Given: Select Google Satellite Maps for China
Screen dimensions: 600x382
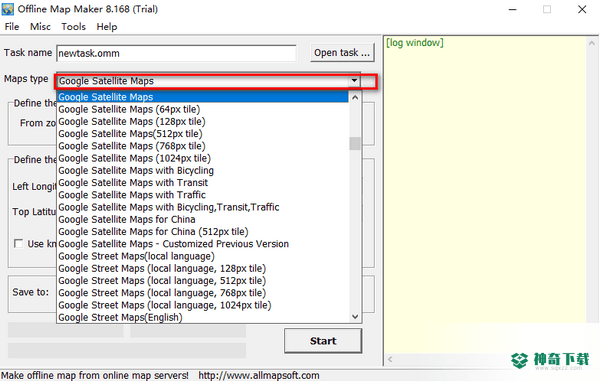Looking at the screenshot, I should tap(127, 219).
